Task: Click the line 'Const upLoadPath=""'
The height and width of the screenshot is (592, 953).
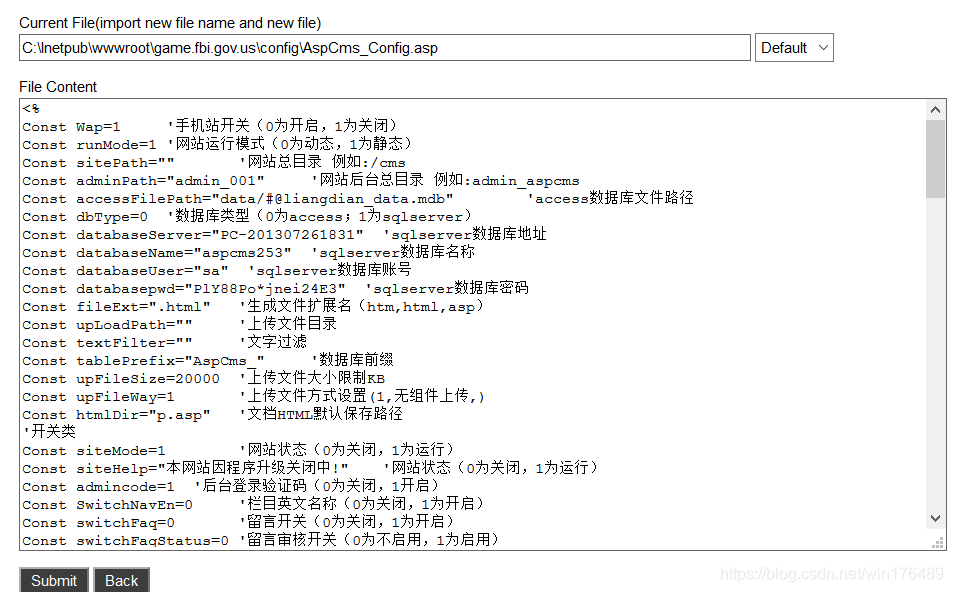Action: (179, 325)
